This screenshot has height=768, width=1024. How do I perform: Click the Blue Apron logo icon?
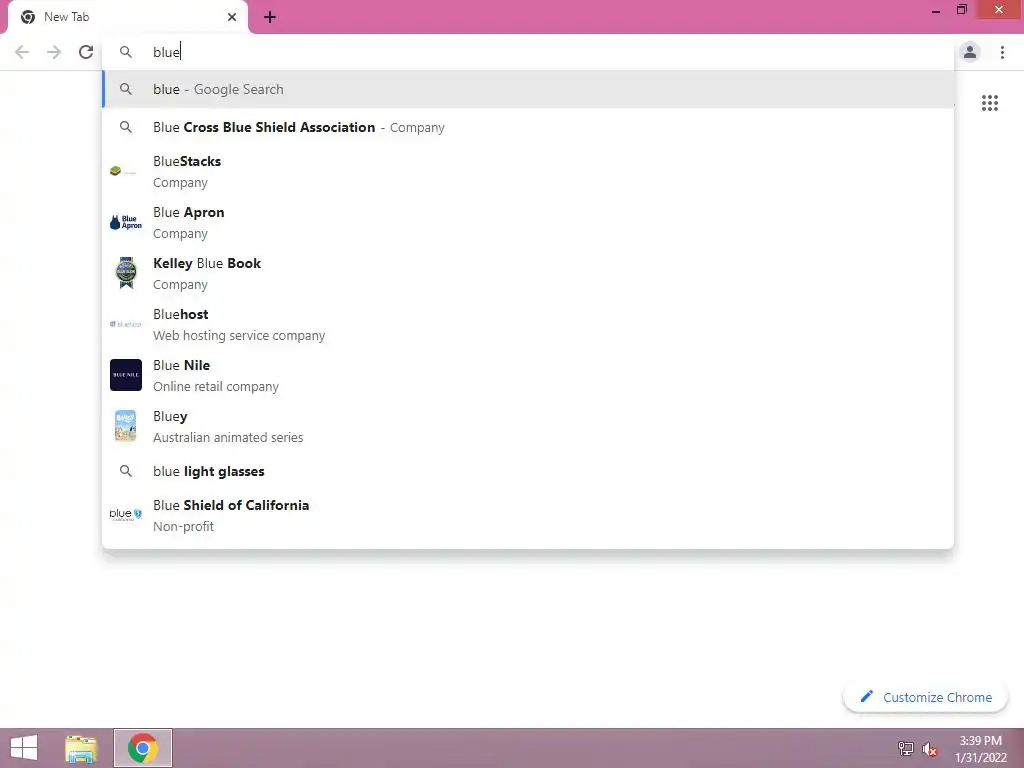click(x=125, y=222)
